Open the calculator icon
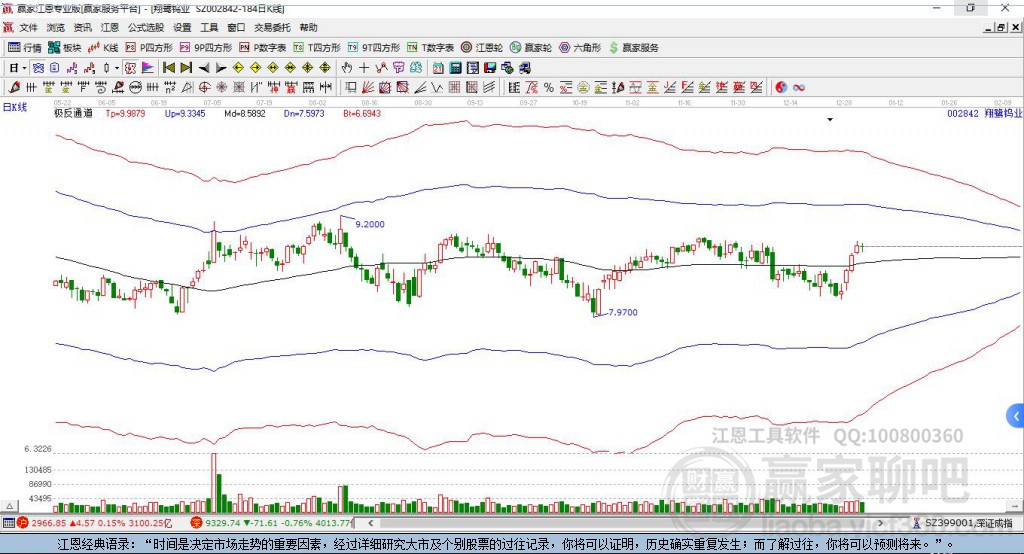This screenshot has width=1024, height=554. coord(455,68)
